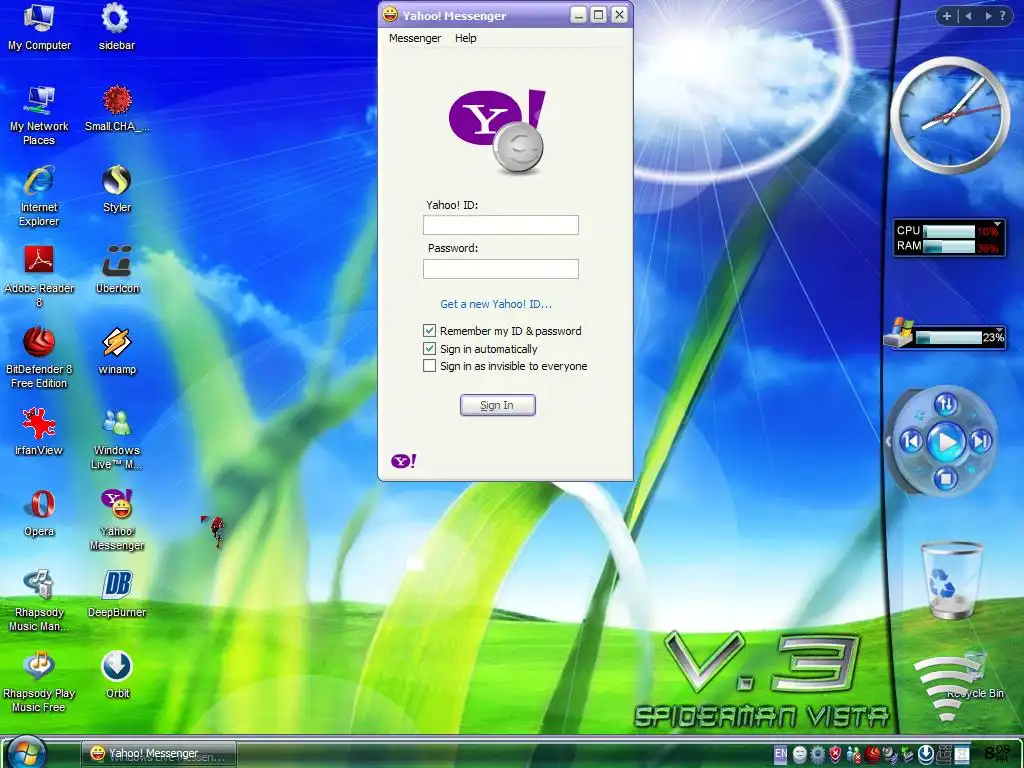The width and height of the screenshot is (1024, 768).
Task: Open the Help menu
Action: click(466, 38)
